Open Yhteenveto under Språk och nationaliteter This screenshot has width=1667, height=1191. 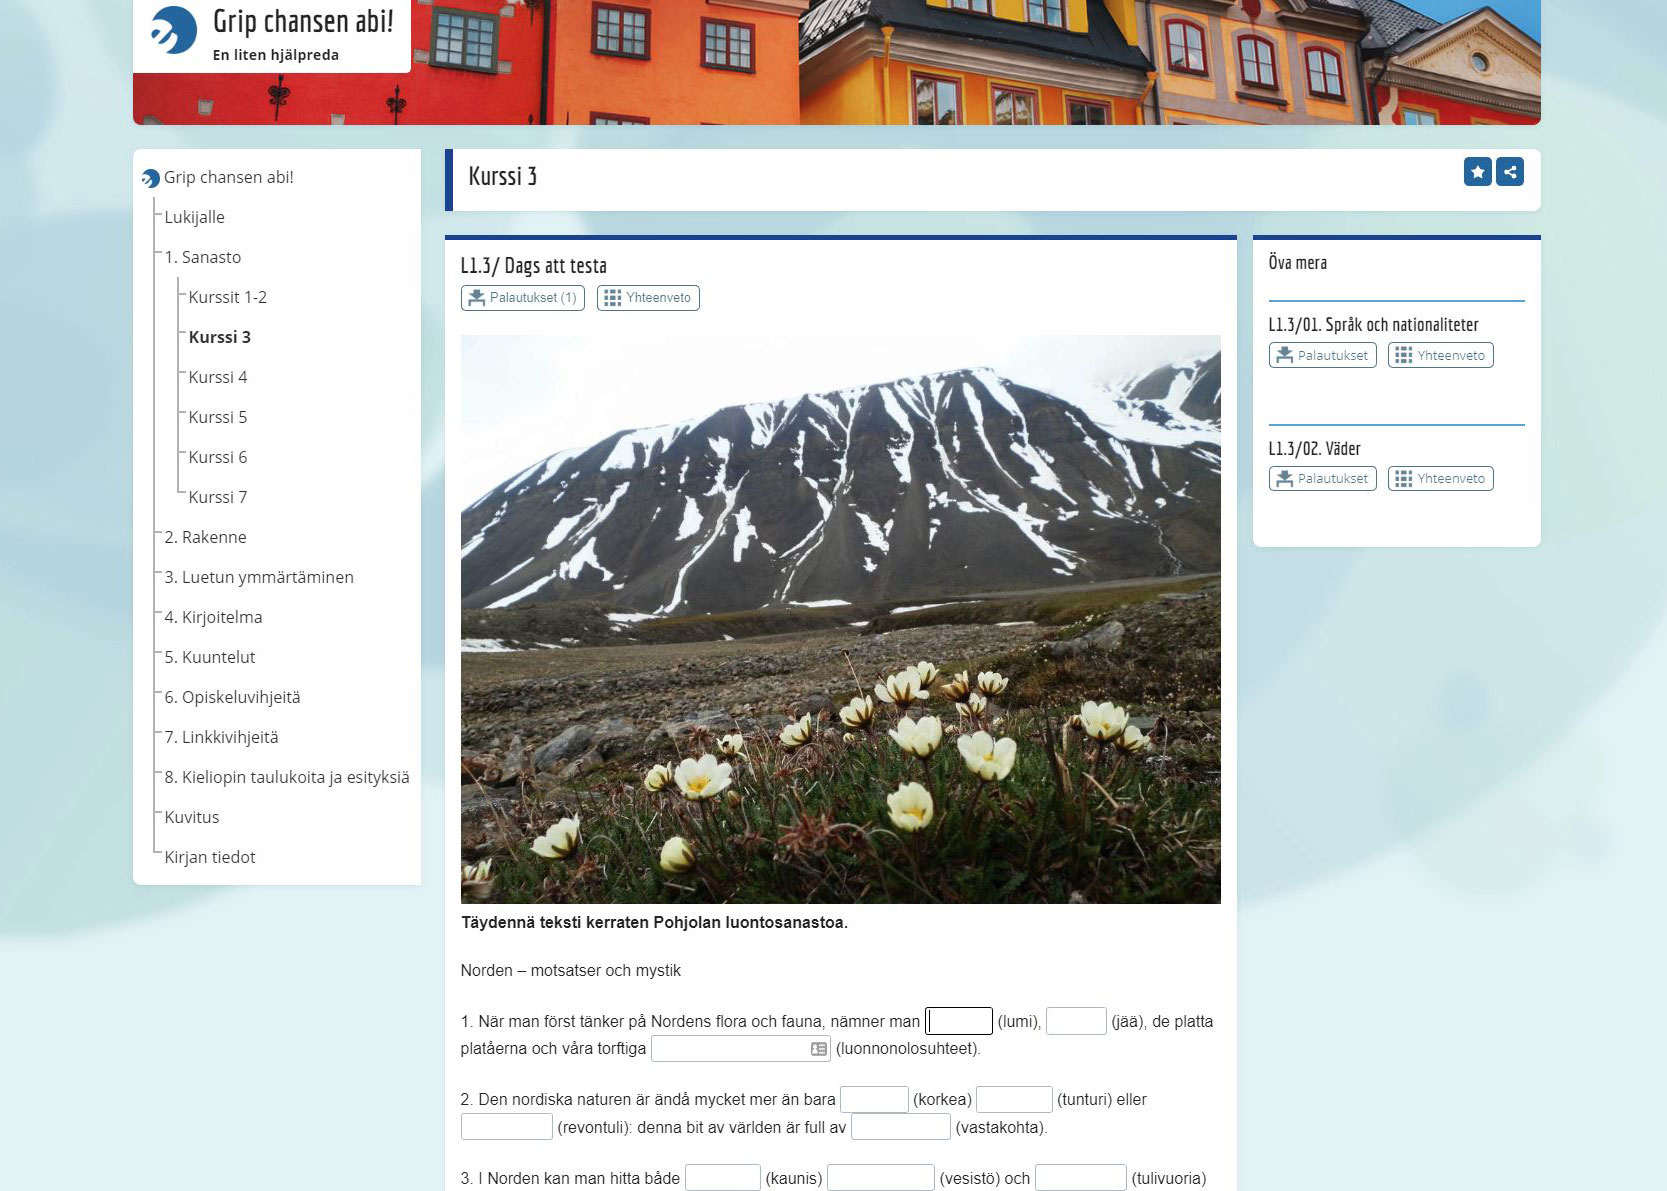click(1440, 355)
